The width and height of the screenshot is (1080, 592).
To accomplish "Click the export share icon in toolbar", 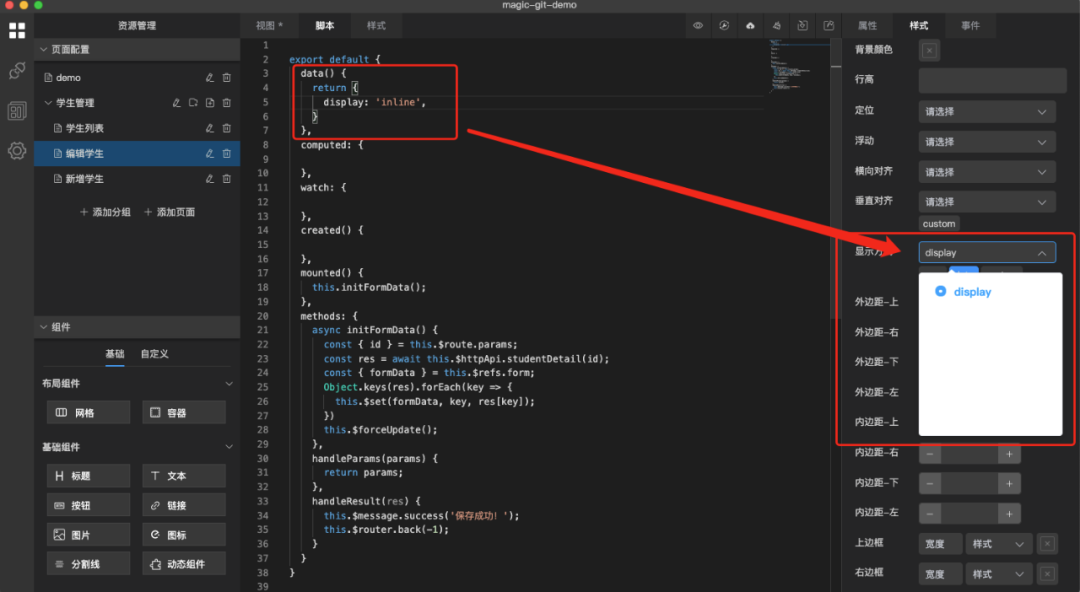I will click(x=829, y=25).
